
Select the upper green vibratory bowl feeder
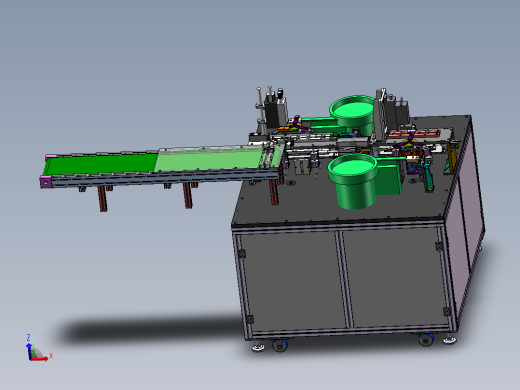tap(353, 114)
